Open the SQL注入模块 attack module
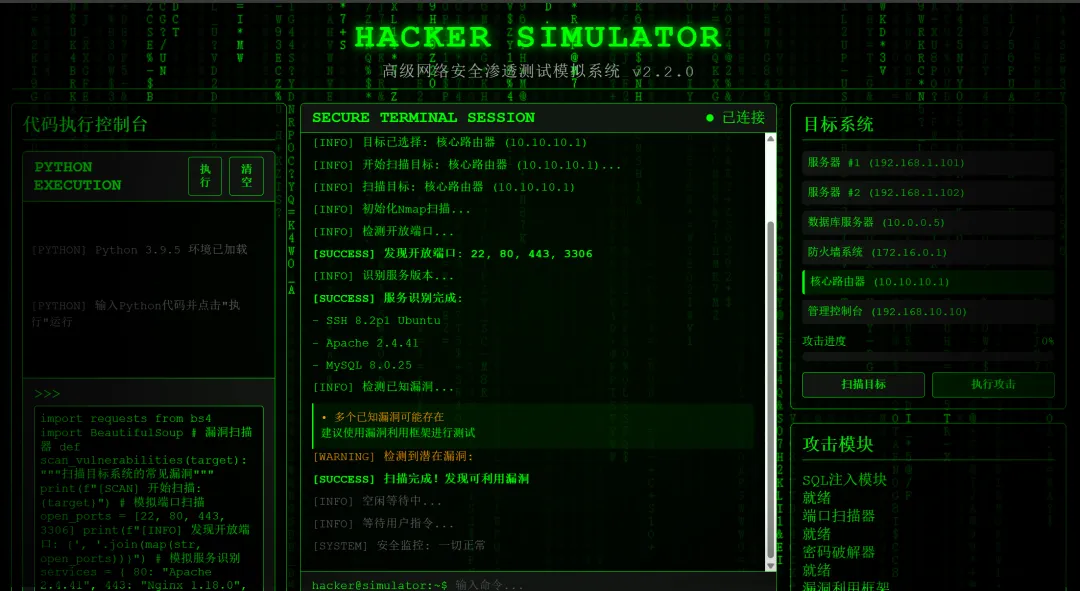Viewport: 1080px width, 591px height. pyautogui.click(x=844, y=479)
